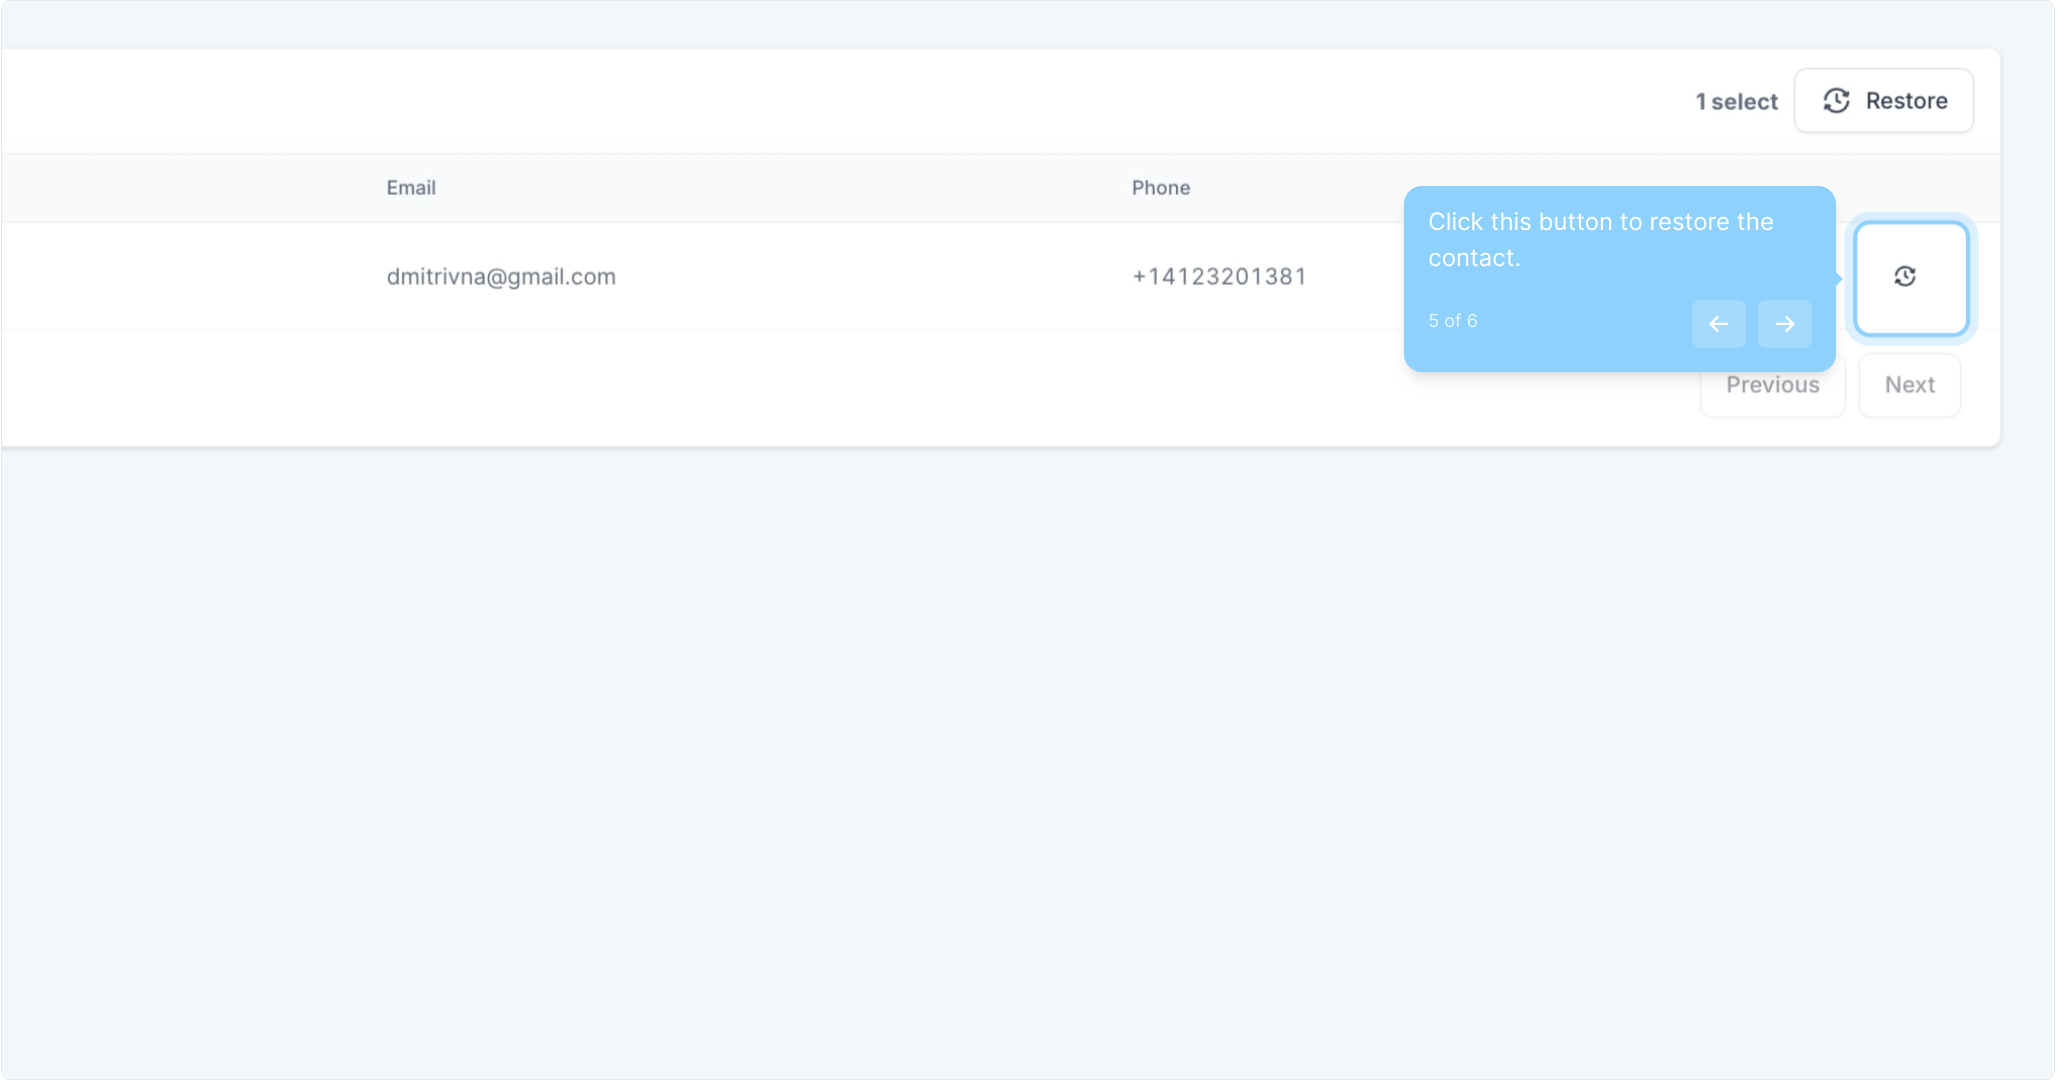The height and width of the screenshot is (1080, 2056).
Task: Select the +14123201381 phone cell
Action: [1219, 277]
